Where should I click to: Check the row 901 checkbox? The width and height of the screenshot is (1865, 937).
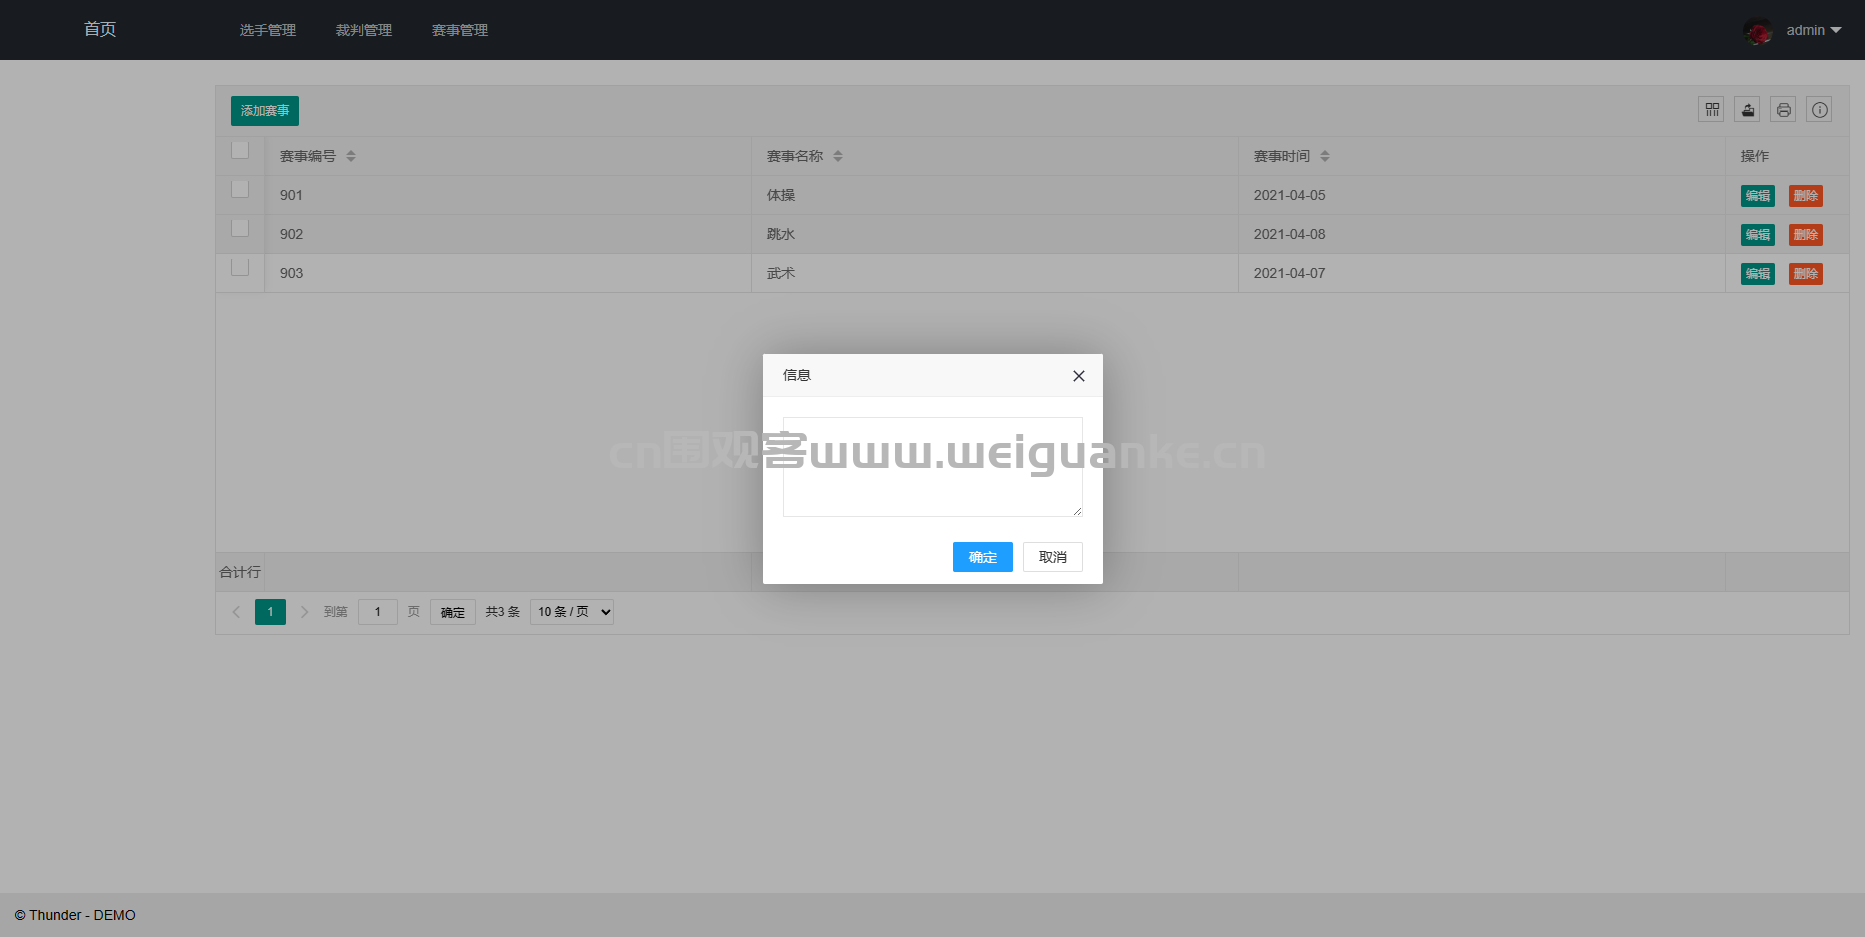[x=240, y=189]
